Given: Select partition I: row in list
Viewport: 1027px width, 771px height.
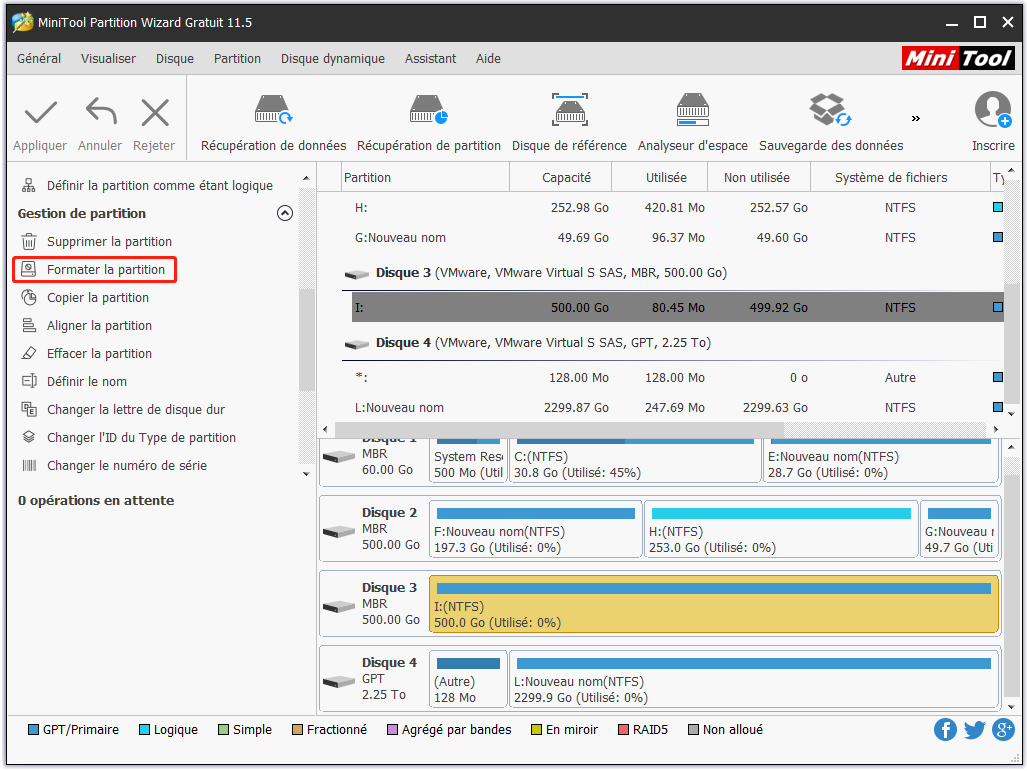Looking at the screenshot, I should tap(678, 307).
